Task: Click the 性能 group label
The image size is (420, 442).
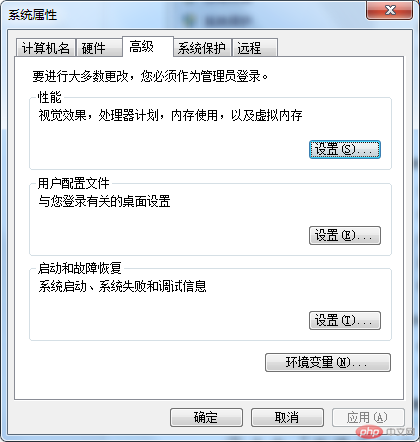Action: pyautogui.click(x=50, y=98)
